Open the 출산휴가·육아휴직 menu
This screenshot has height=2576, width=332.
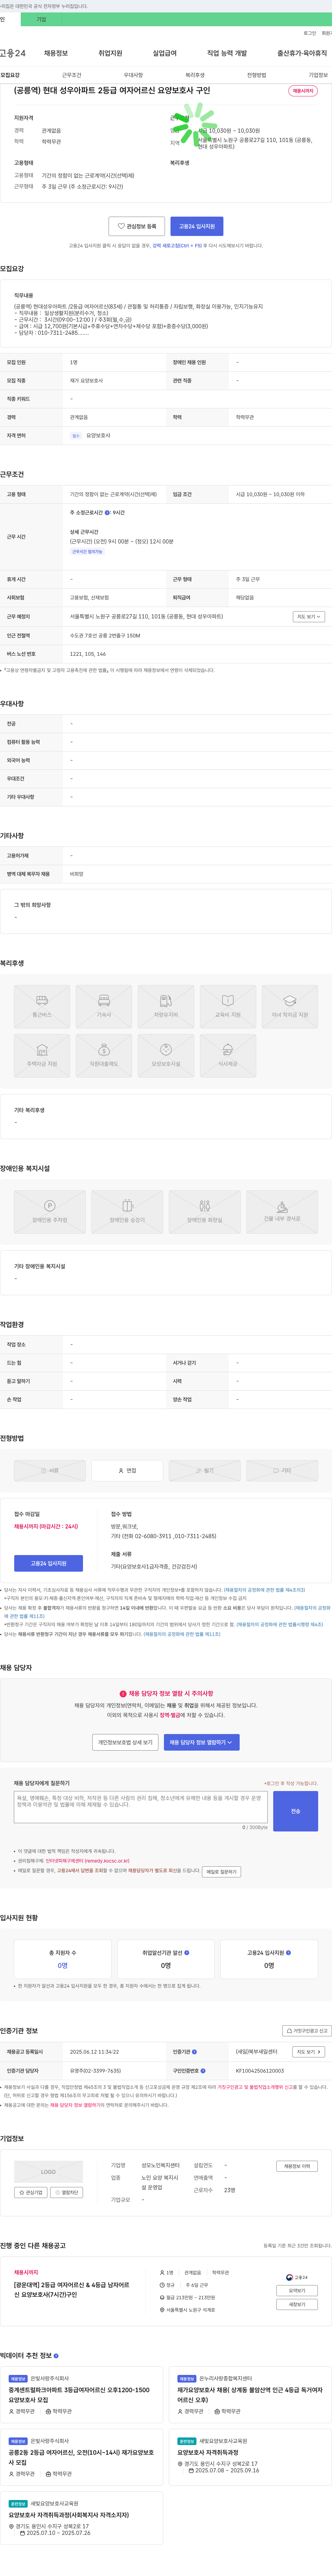point(302,53)
